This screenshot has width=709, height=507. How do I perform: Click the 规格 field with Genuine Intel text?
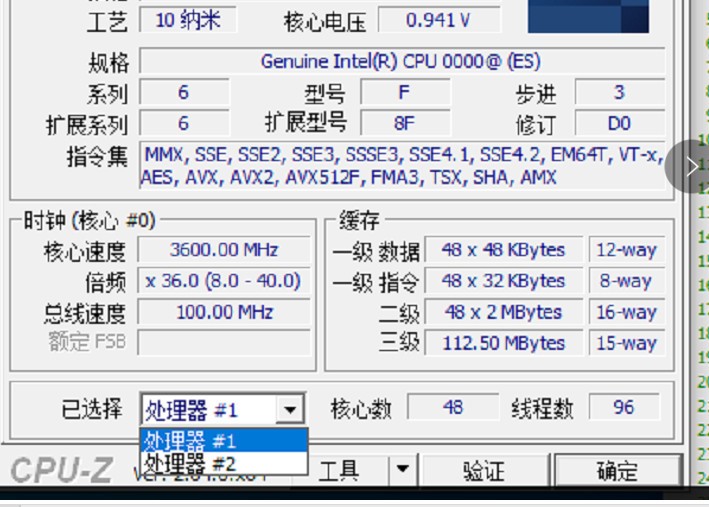[402, 61]
